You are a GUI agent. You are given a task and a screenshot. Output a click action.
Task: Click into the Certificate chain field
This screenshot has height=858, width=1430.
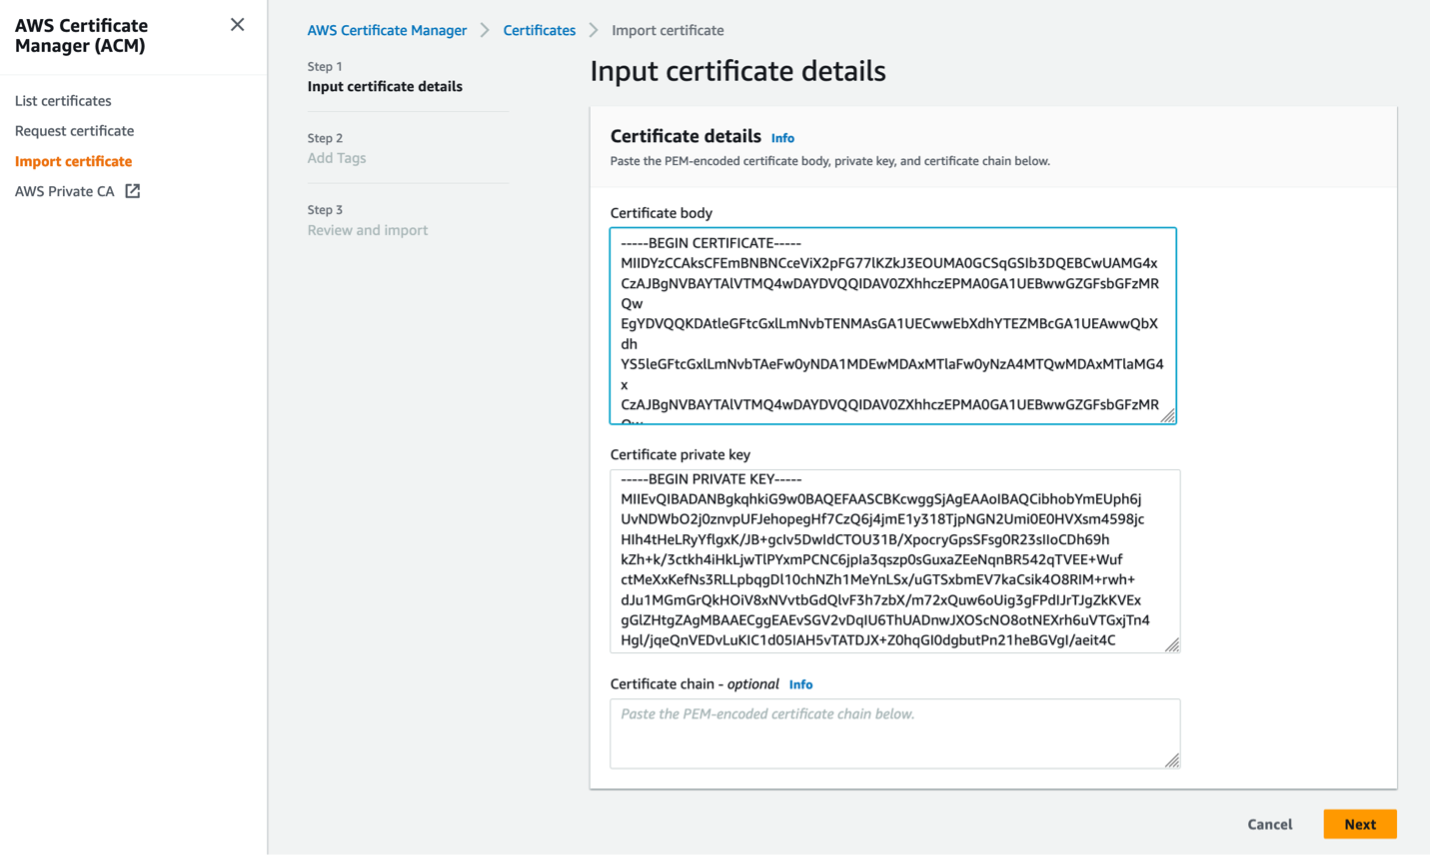pos(895,734)
